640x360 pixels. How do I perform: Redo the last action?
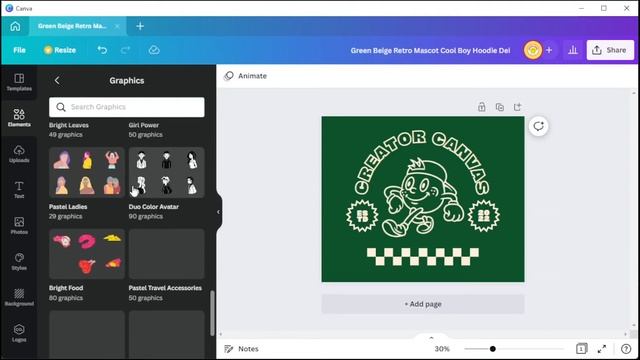[x=125, y=50]
